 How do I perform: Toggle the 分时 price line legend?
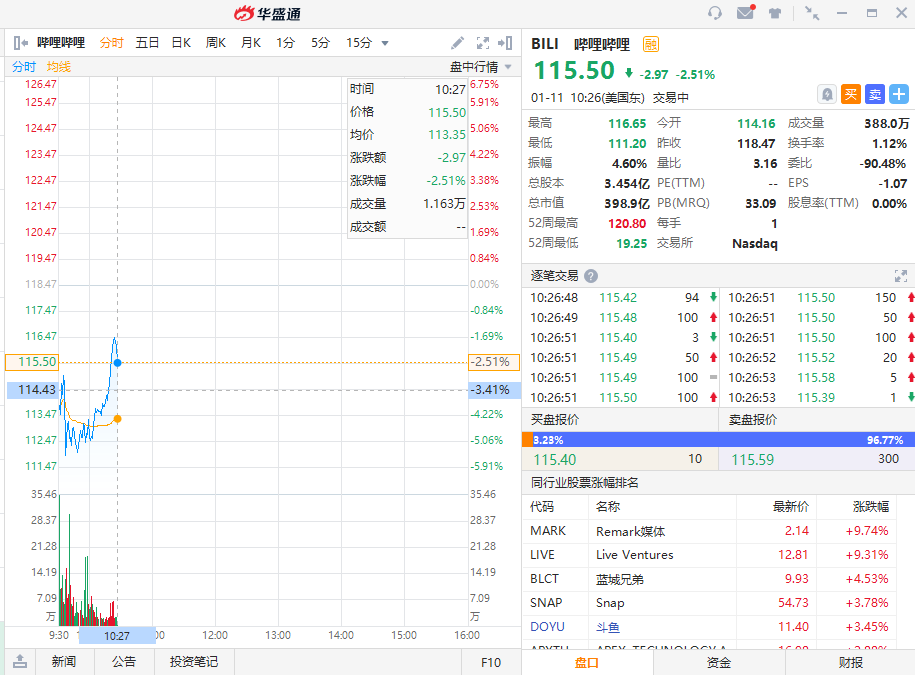pyautogui.click(x=24, y=67)
